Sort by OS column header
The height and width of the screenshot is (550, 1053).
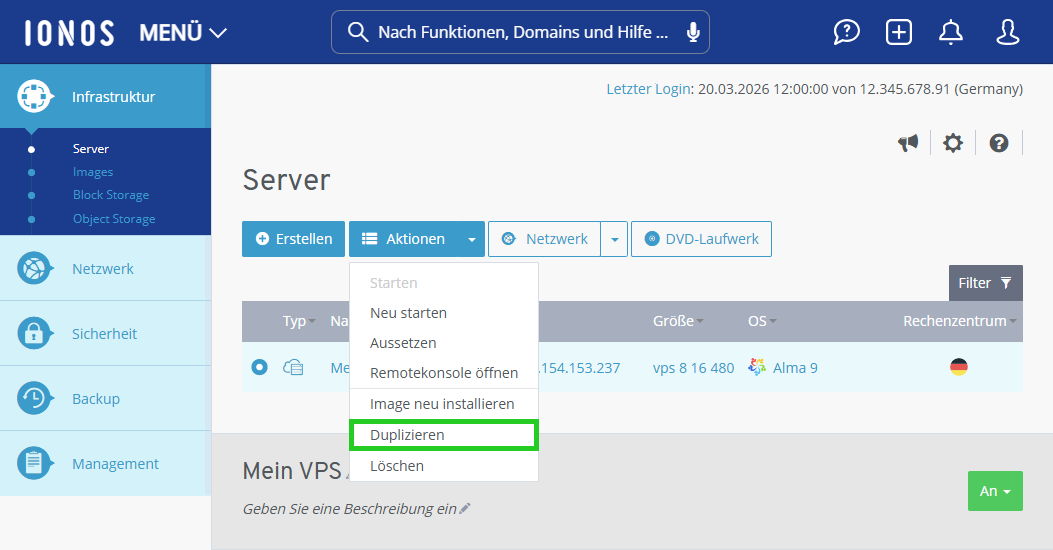762,321
